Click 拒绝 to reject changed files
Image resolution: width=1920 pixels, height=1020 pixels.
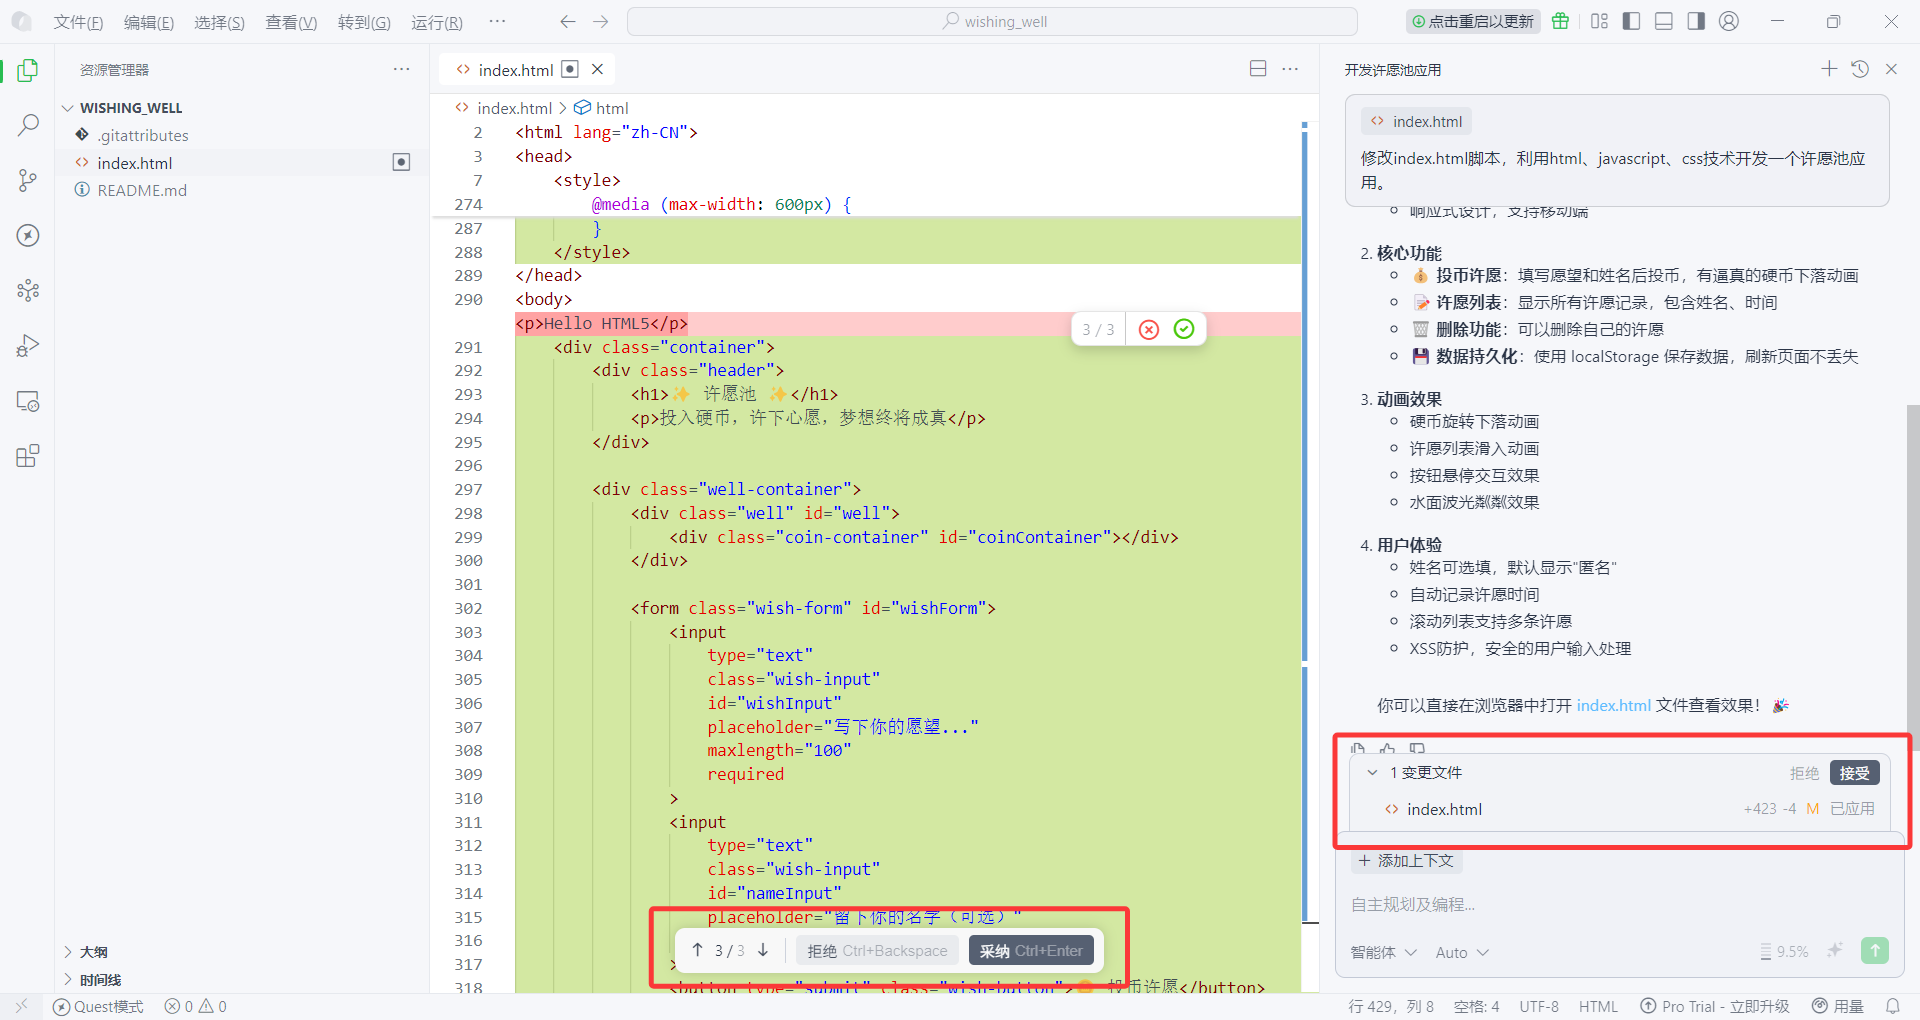coord(1804,773)
